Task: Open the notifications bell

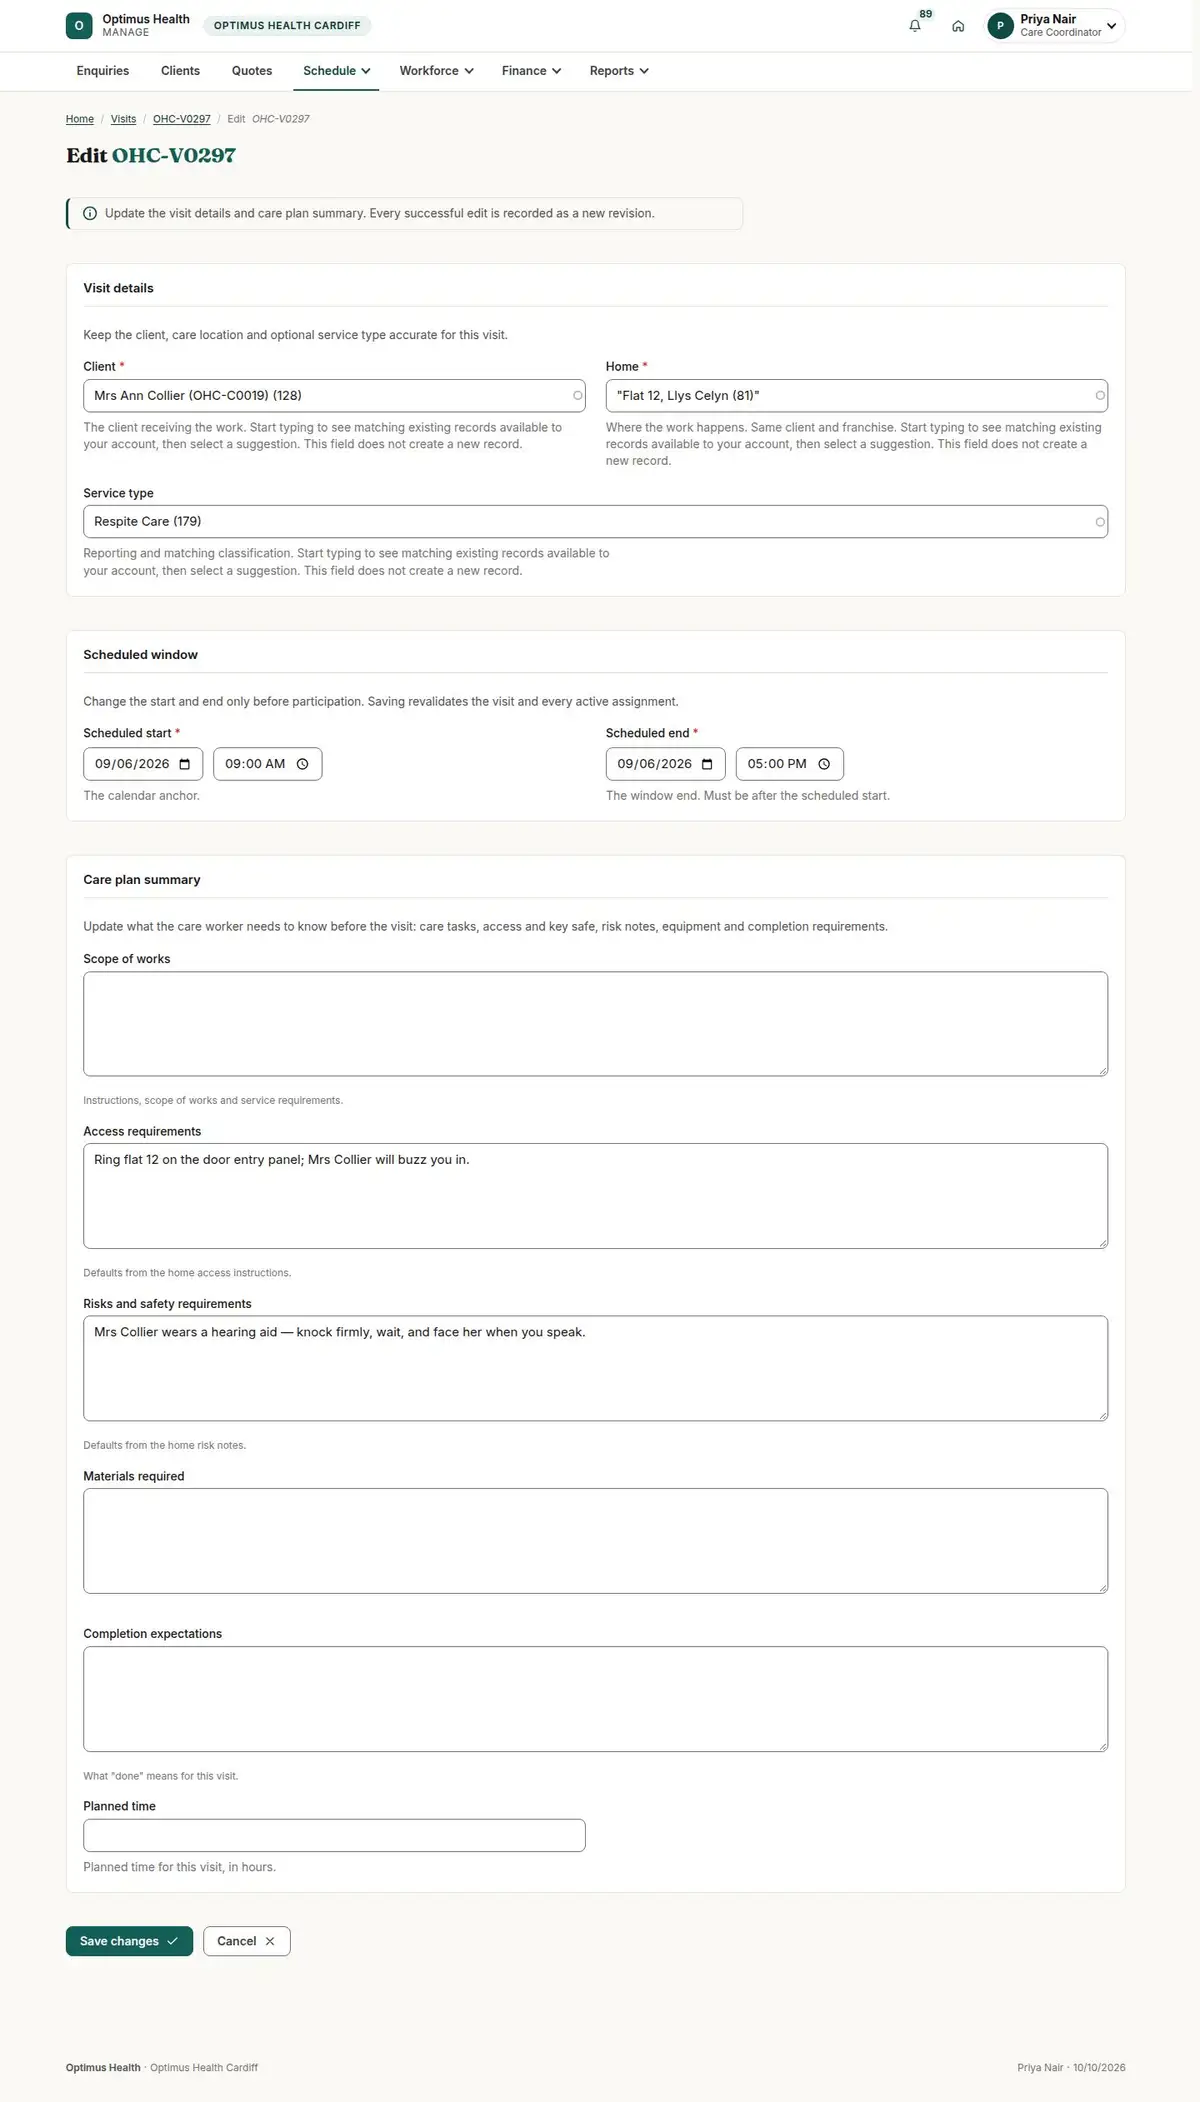Action: click(915, 26)
